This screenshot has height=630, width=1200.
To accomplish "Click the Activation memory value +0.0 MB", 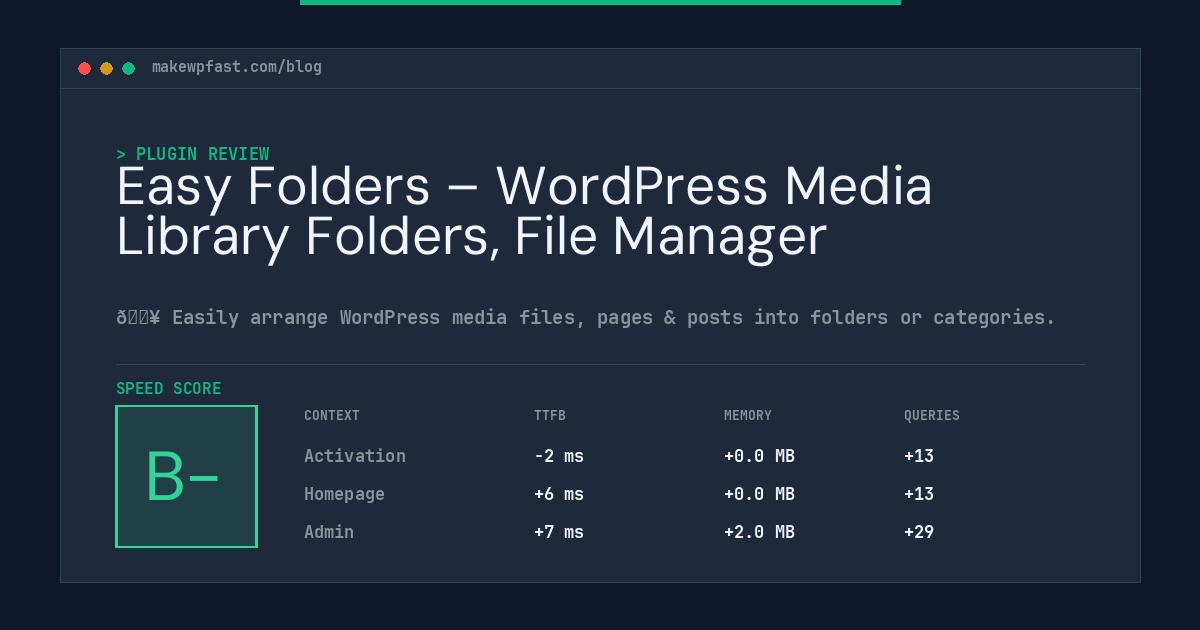I will click(x=759, y=456).
